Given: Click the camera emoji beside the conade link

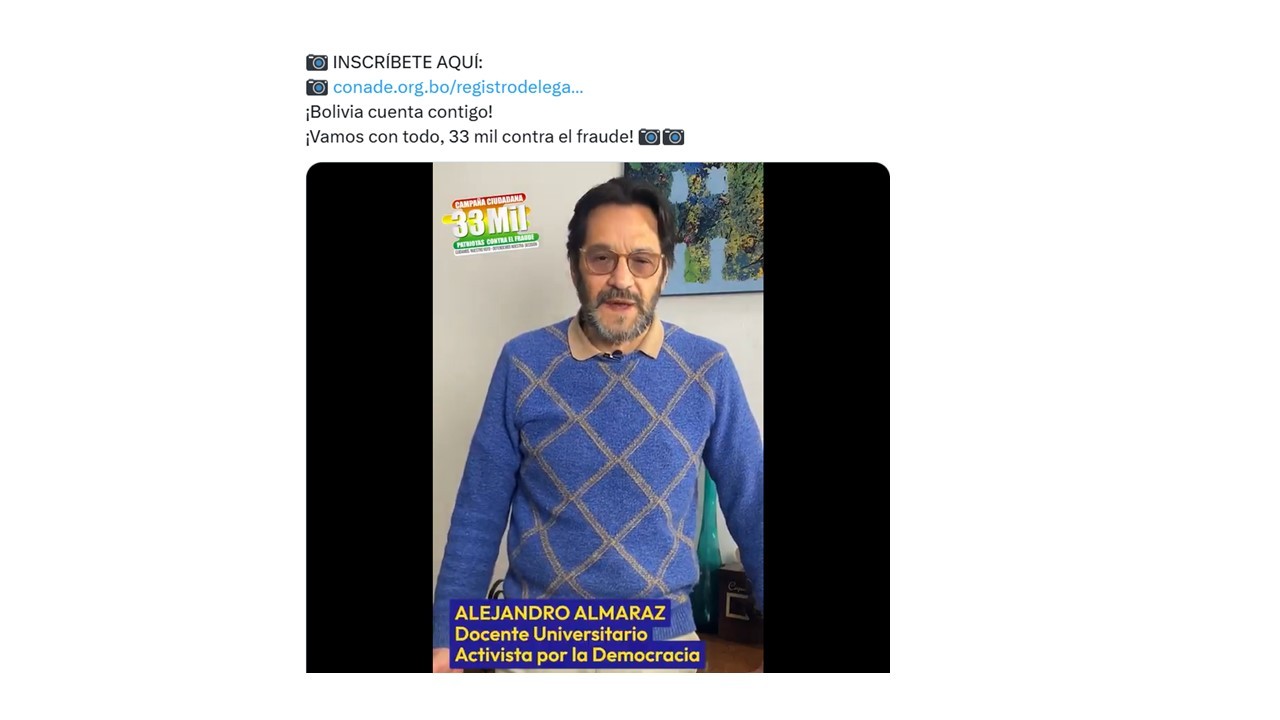Looking at the screenshot, I should [317, 87].
